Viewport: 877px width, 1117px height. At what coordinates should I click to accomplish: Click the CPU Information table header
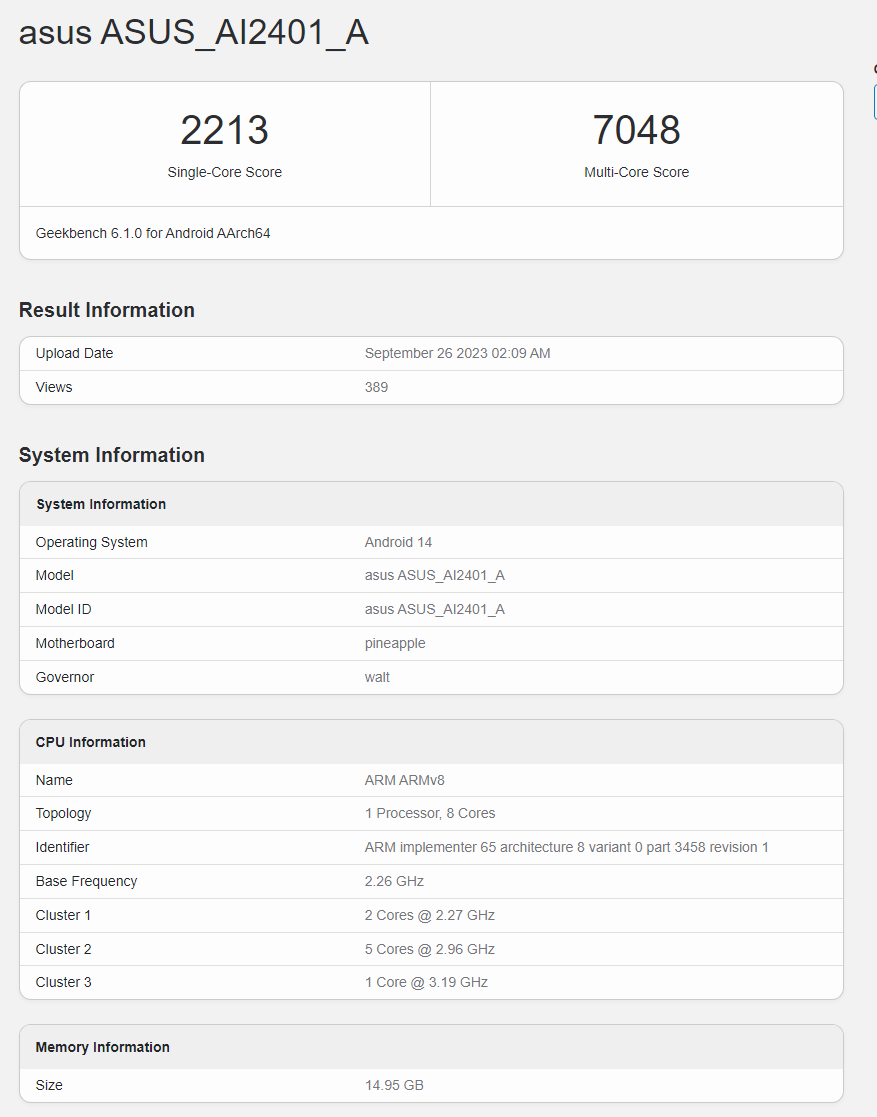click(x=90, y=742)
